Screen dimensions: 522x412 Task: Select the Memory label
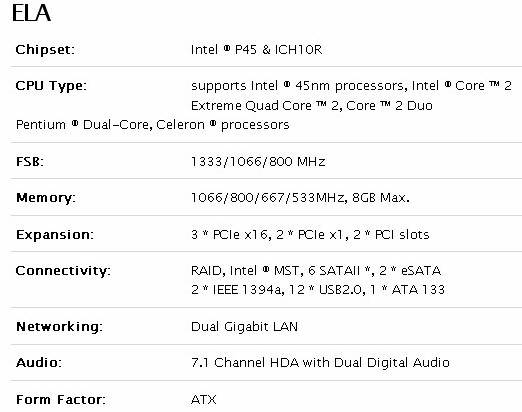pos(46,198)
